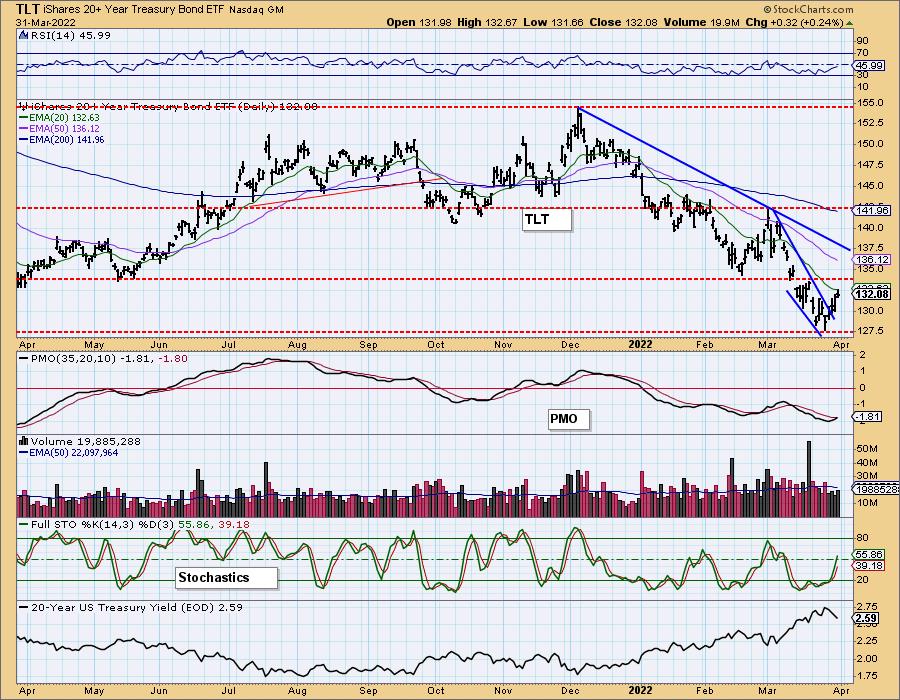Click the Dec label below price panel

pos(570,345)
